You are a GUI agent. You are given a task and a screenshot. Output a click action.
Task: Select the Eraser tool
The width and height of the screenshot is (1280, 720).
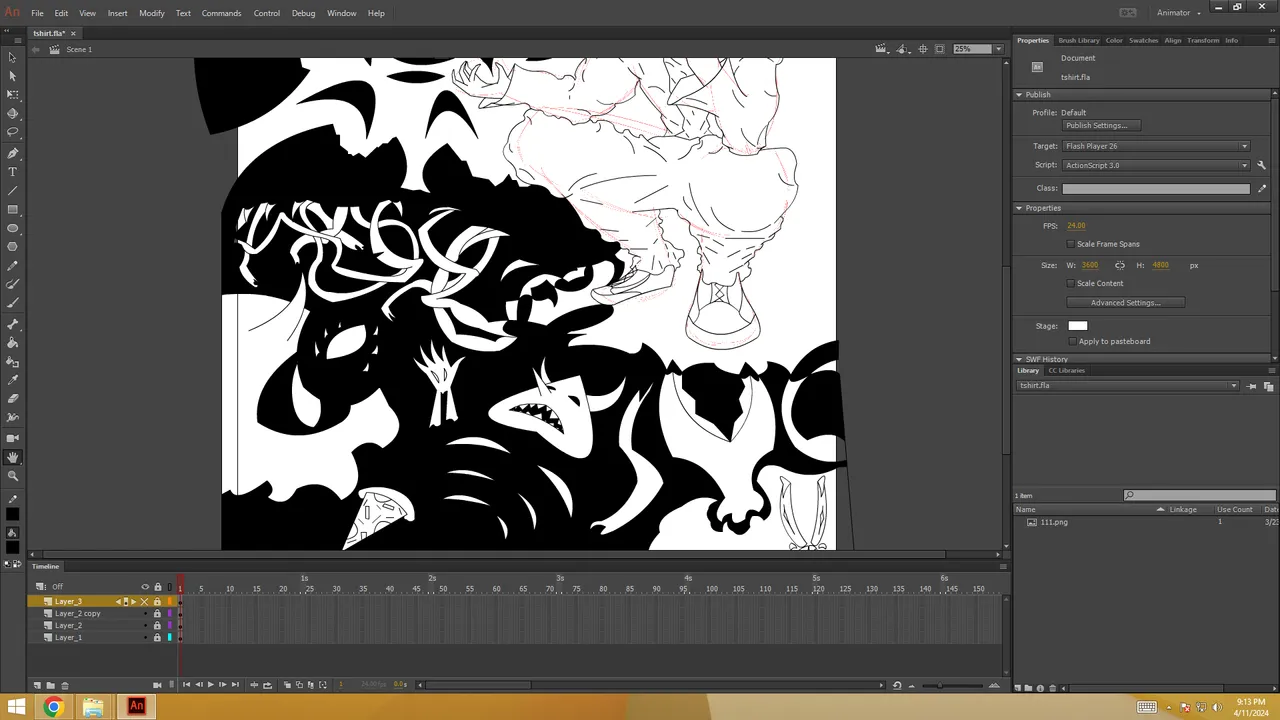coord(12,399)
